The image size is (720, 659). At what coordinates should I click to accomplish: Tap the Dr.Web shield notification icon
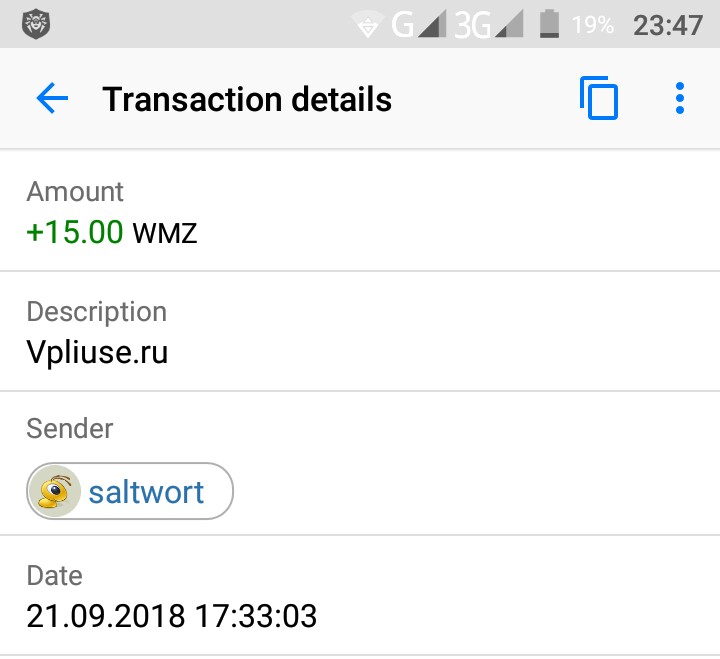[36, 24]
